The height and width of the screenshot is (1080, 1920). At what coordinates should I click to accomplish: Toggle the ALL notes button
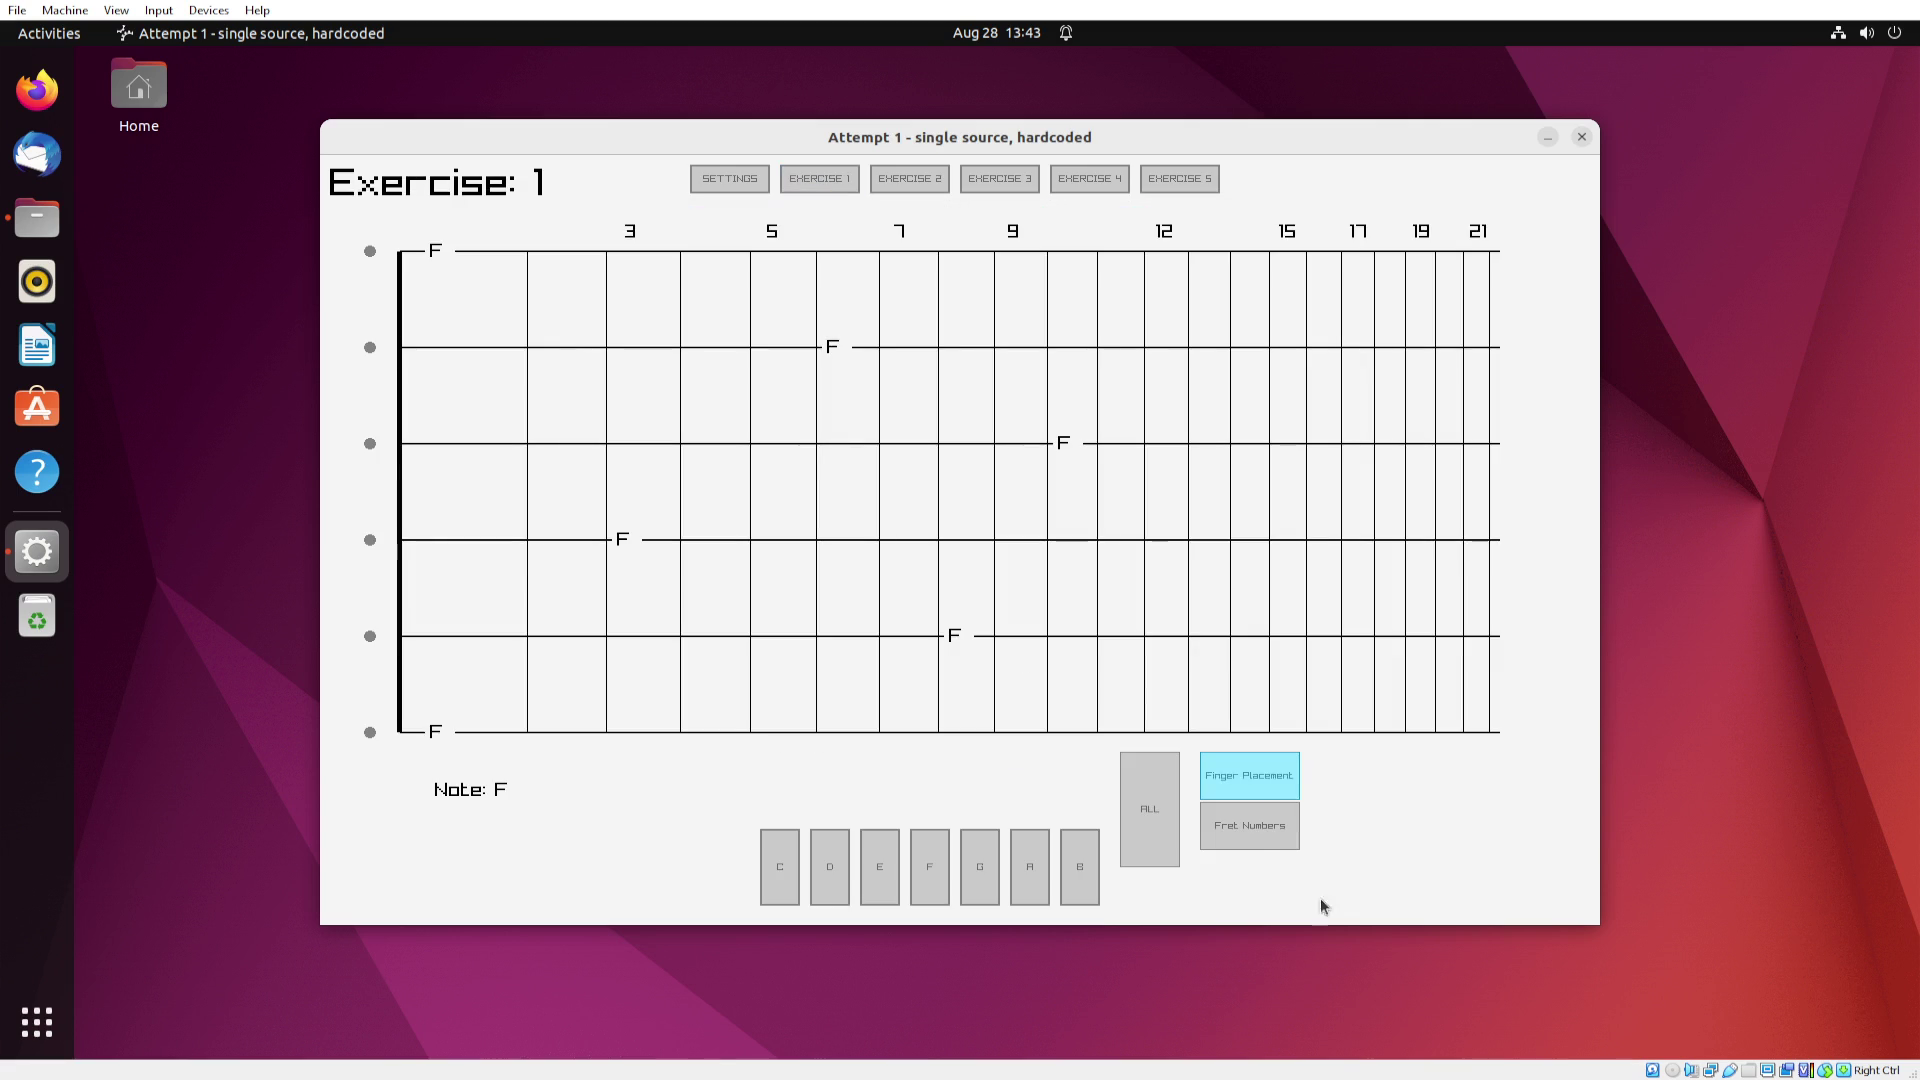(x=1149, y=809)
